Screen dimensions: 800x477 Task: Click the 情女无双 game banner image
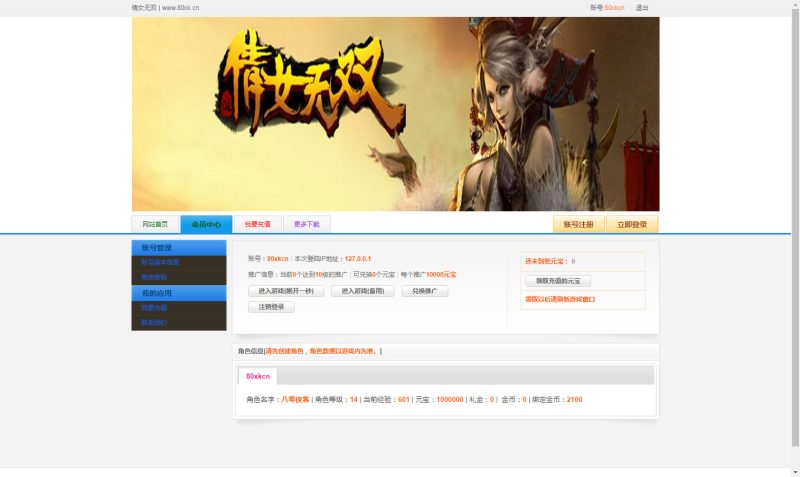395,114
